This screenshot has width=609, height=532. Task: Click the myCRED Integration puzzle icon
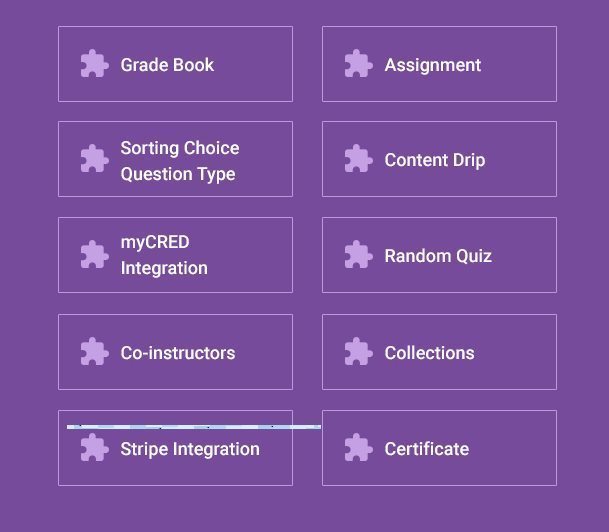[94, 255]
